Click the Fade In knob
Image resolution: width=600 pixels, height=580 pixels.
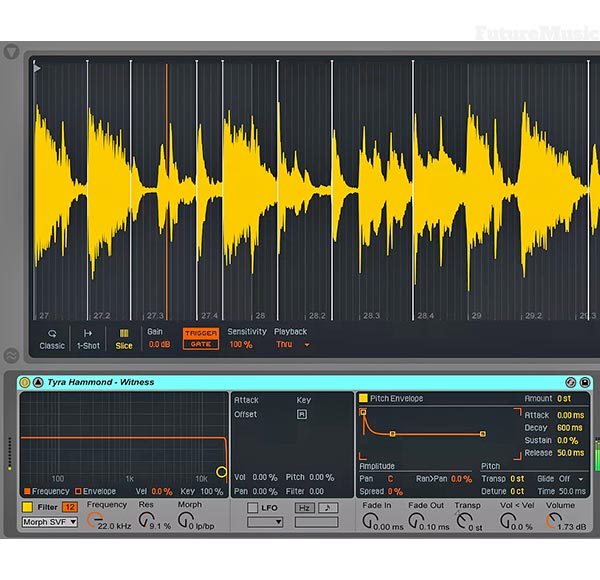tap(370, 521)
